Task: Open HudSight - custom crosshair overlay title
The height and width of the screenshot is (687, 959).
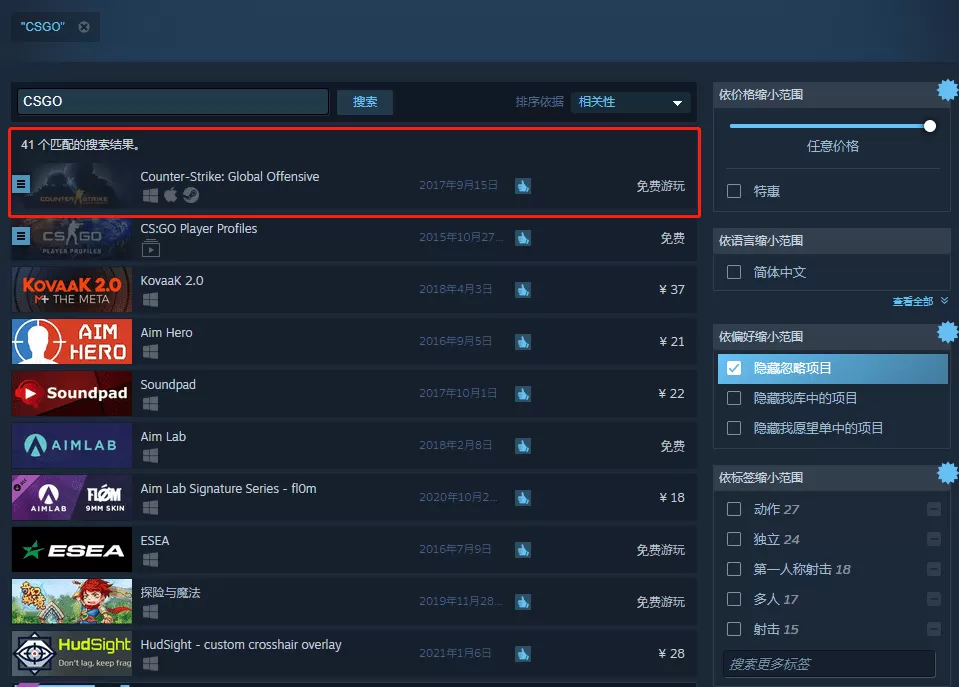Action: coord(241,645)
